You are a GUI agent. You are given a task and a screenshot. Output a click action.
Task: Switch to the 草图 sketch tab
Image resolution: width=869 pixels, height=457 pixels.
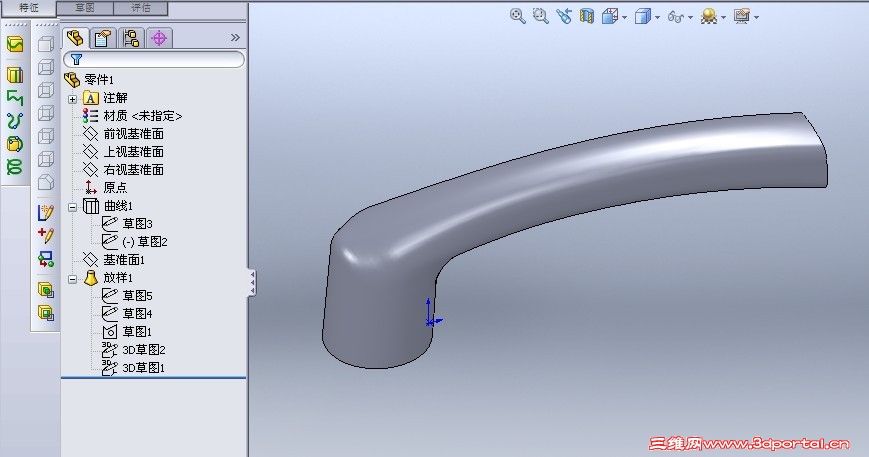click(85, 8)
